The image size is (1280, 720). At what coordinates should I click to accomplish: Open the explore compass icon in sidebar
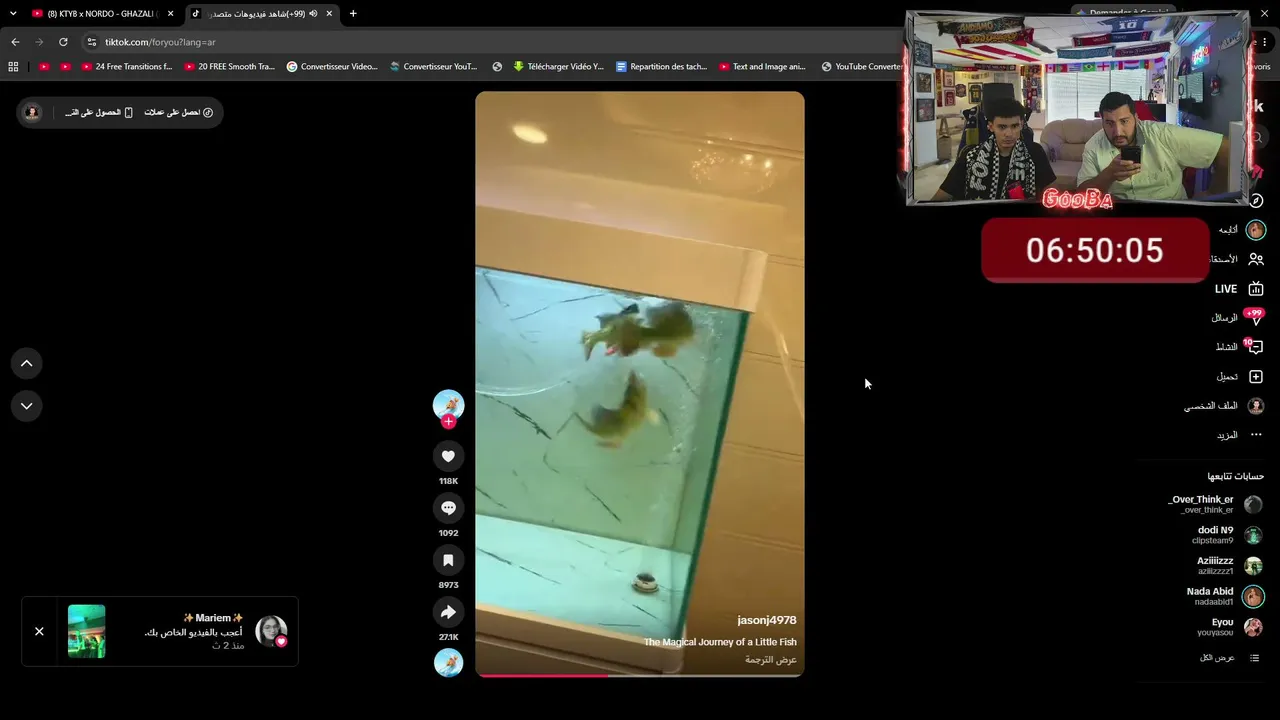[x=1256, y=201]
